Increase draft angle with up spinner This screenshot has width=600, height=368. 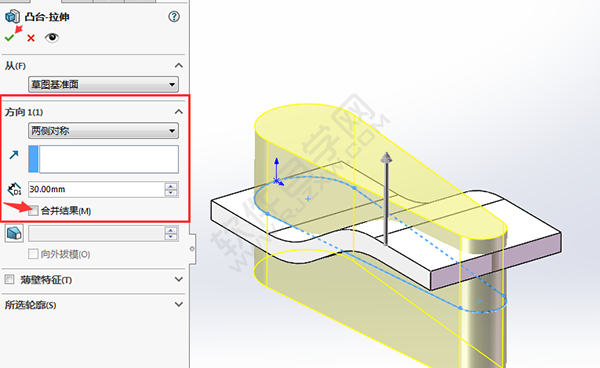click(x=171, y=230)
